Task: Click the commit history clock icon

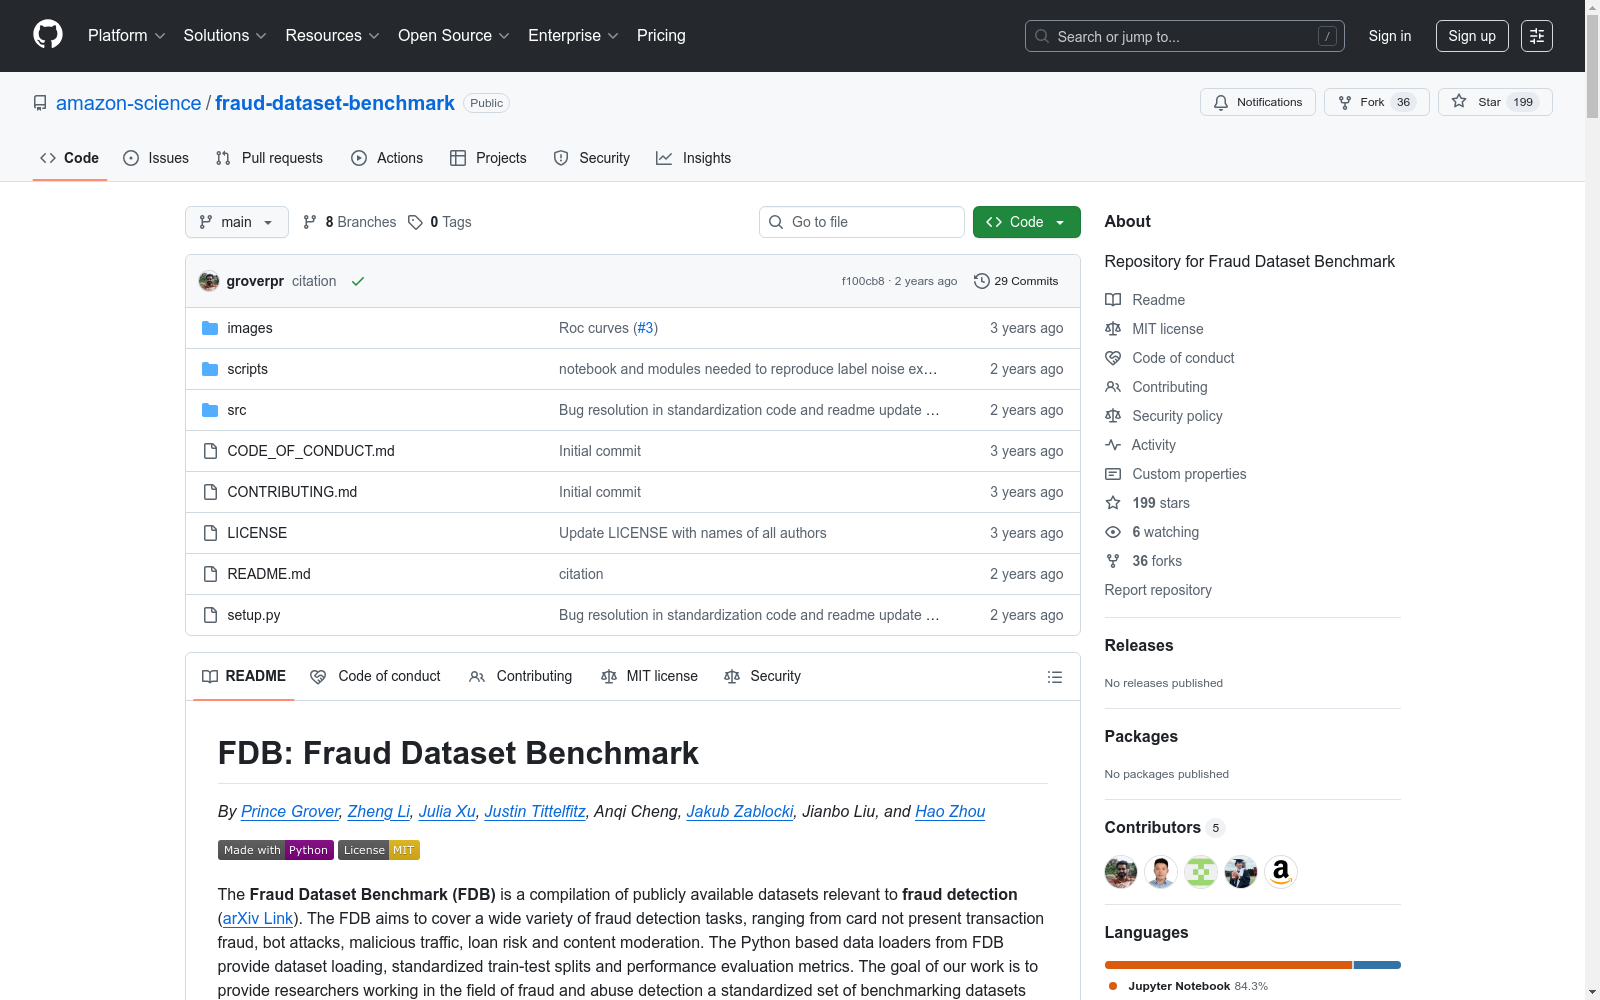Action: (982, 281)
